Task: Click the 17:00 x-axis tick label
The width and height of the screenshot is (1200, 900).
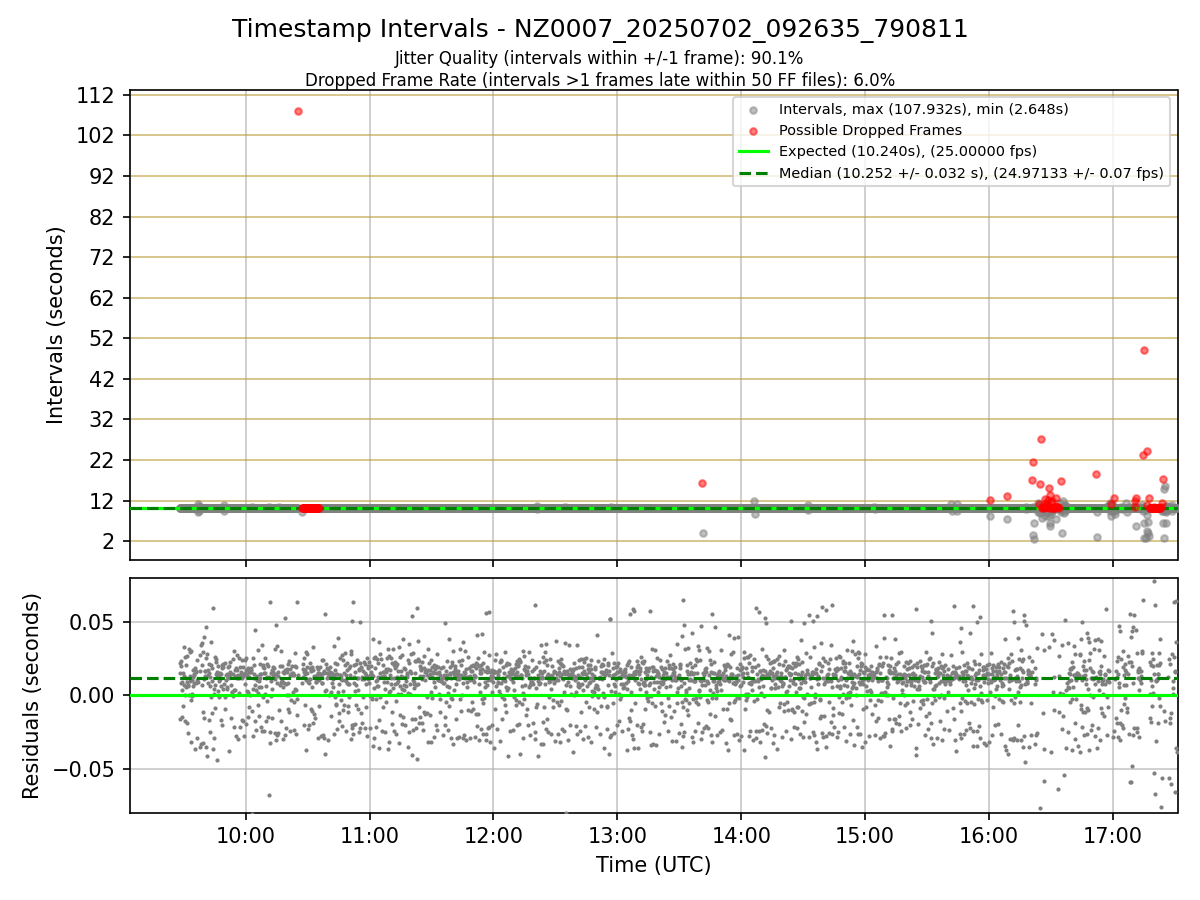Action: pos(1113,835)
